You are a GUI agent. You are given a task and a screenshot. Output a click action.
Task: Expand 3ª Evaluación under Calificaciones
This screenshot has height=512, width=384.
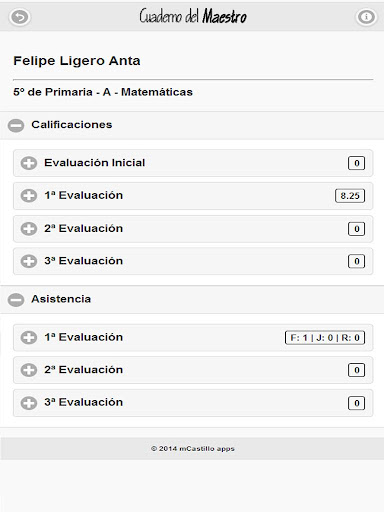point(193,261)
